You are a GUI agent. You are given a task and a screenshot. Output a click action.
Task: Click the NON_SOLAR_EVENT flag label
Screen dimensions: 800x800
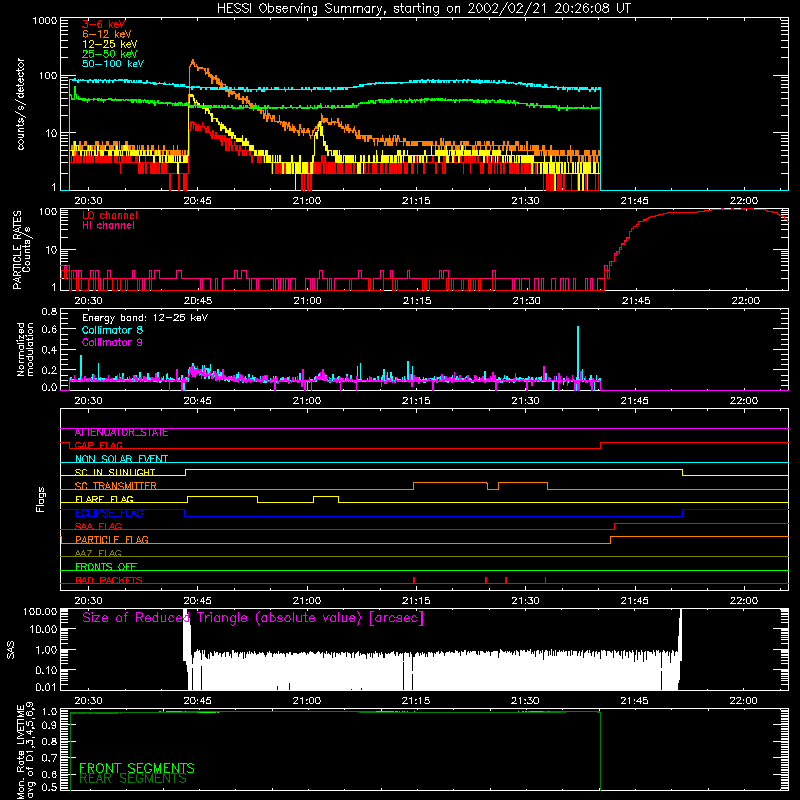click(121, 459)
